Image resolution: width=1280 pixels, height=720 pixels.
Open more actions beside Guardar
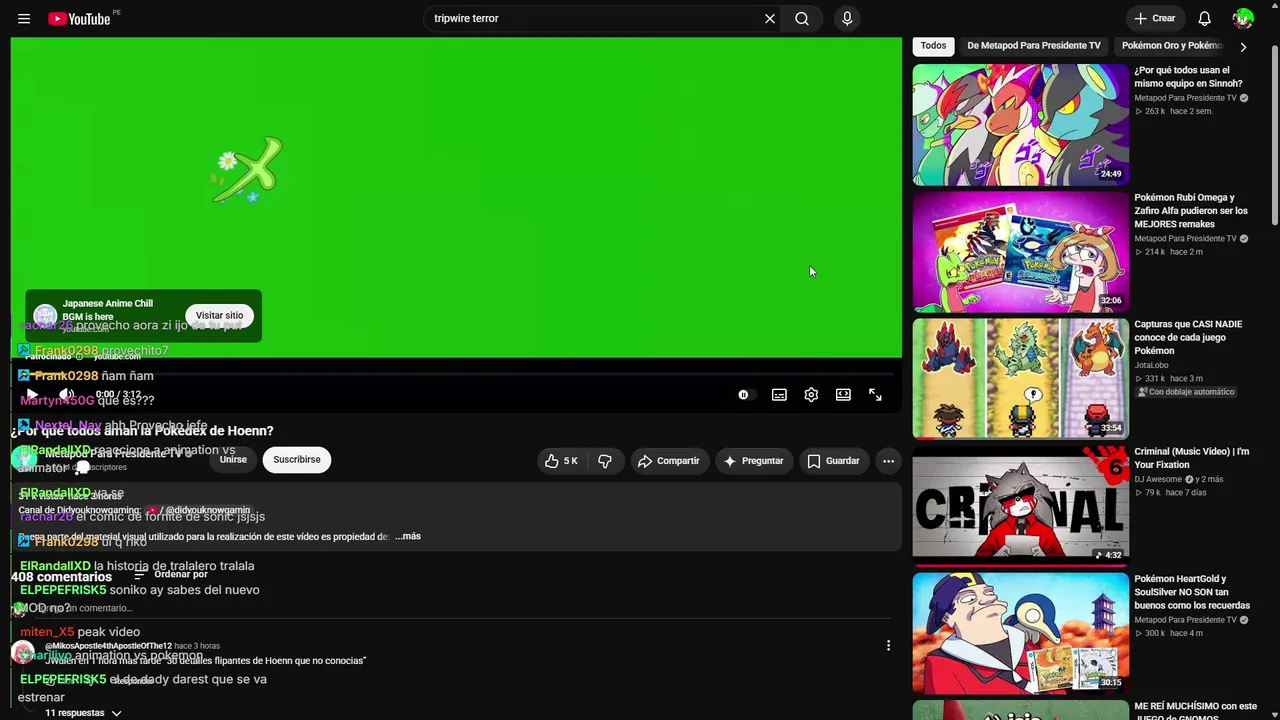coord(888,461)
